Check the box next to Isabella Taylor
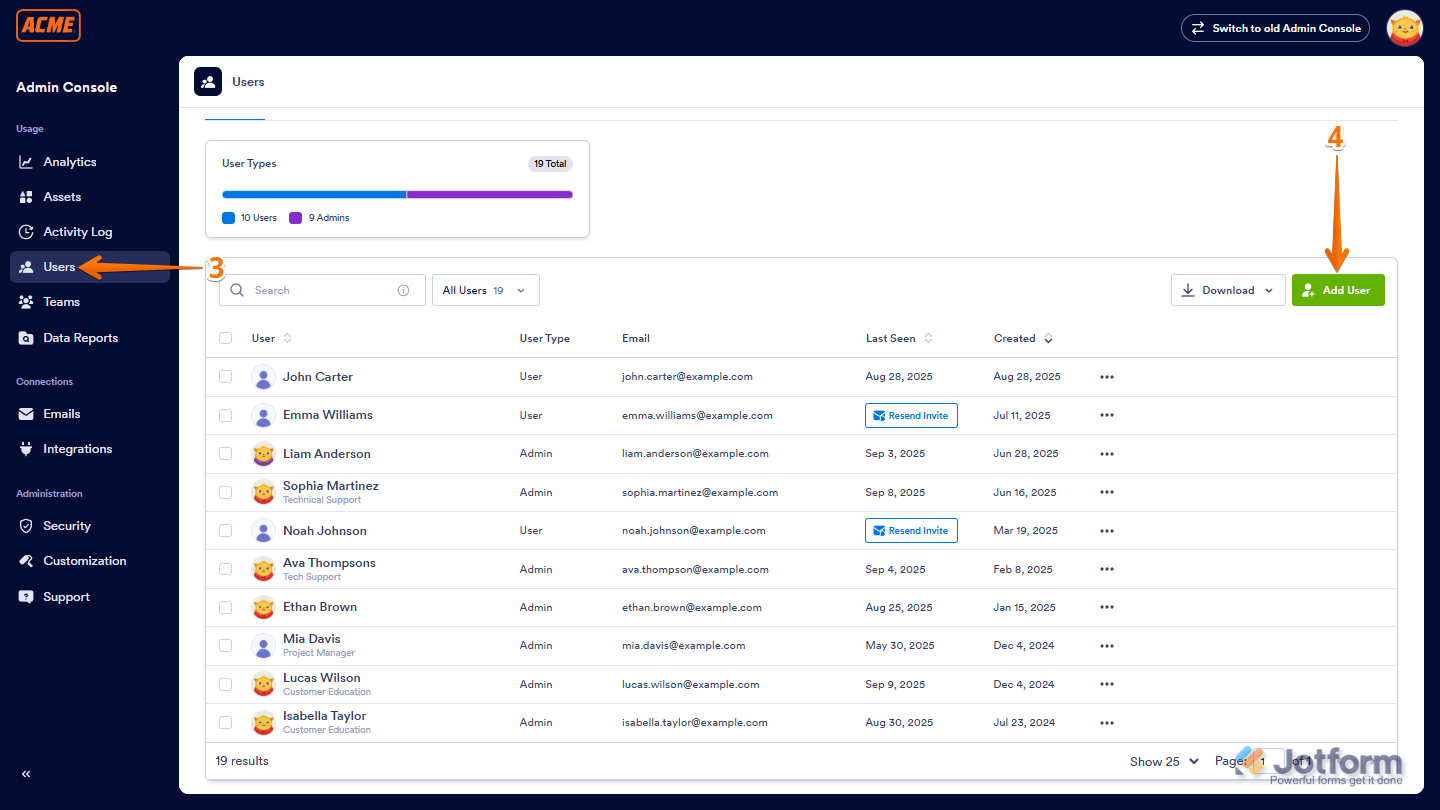This screenshot has height=810, width=1440. [x=225, y=723]
